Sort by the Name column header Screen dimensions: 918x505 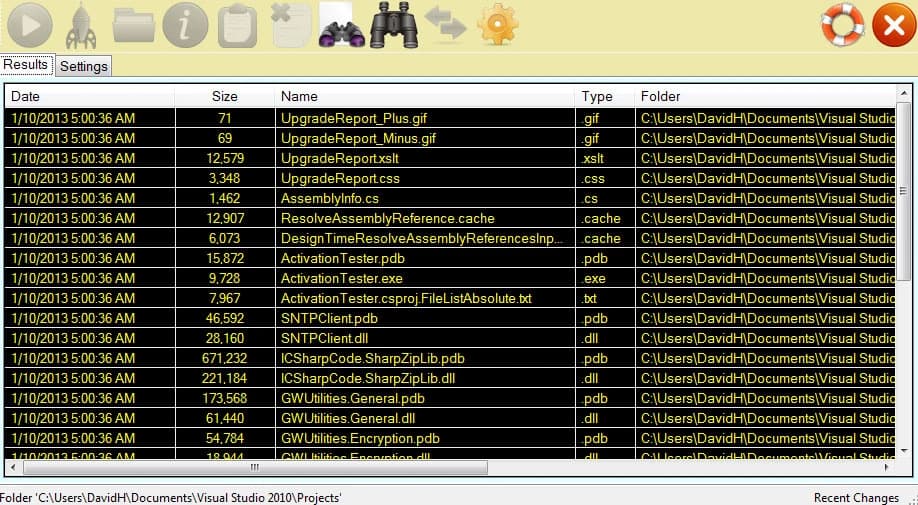(424, 96)
